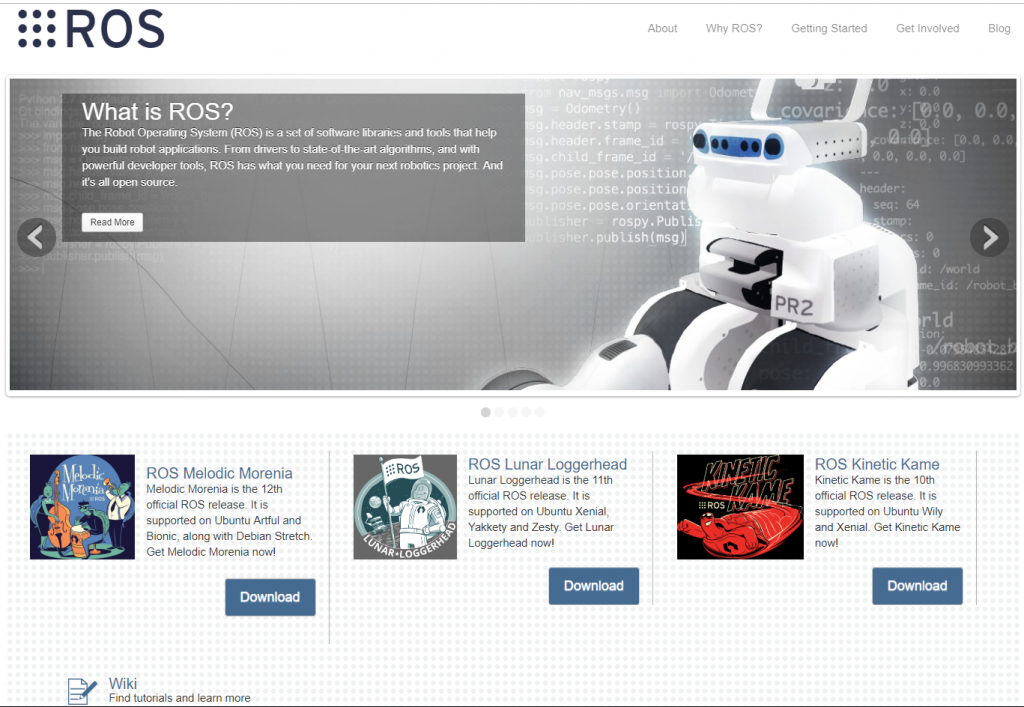Image resolution: width=1024 pixels, height=707 pixels.
Task: Download ROS Melodic Morenia
Action: tap(270, 597)
